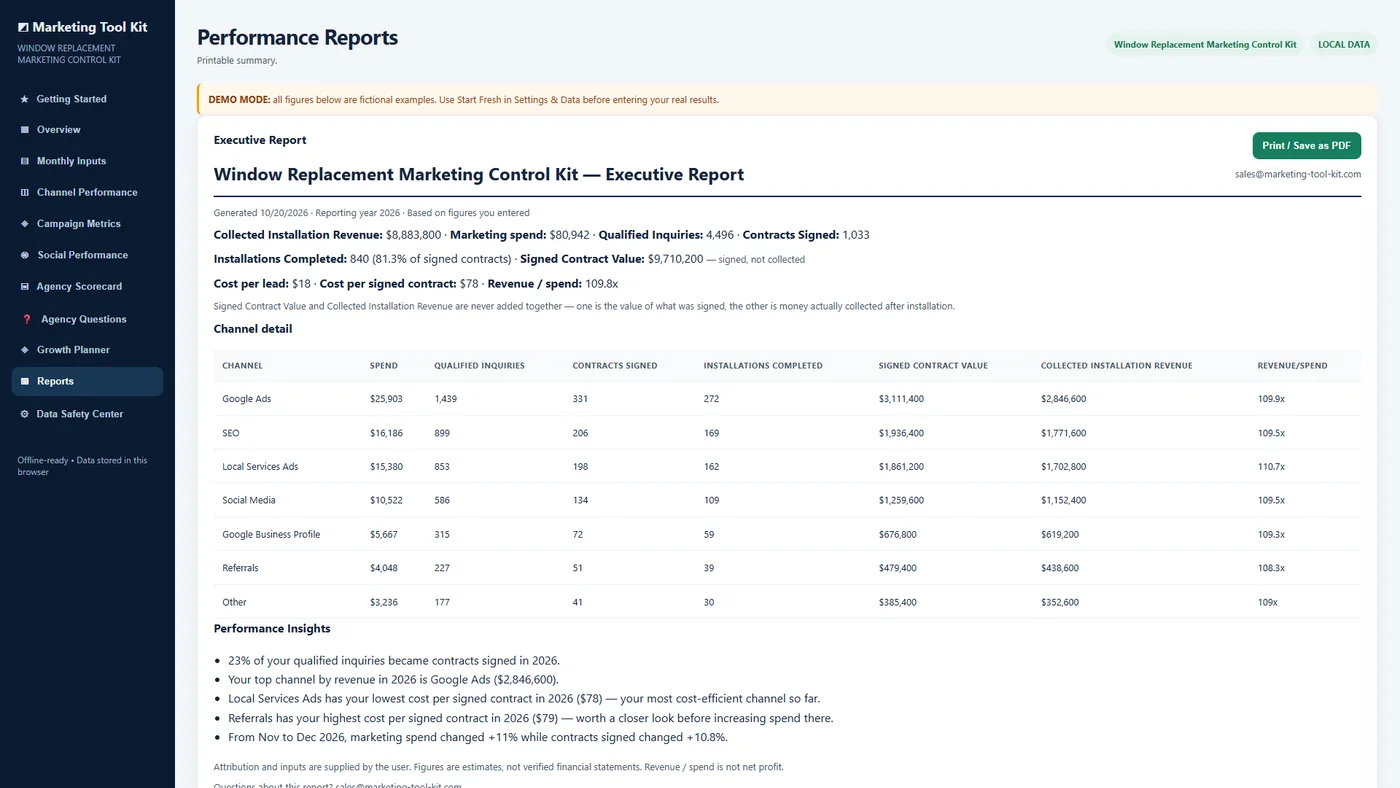Click the Channel Performance sidebar icon

tap(24, 192)
